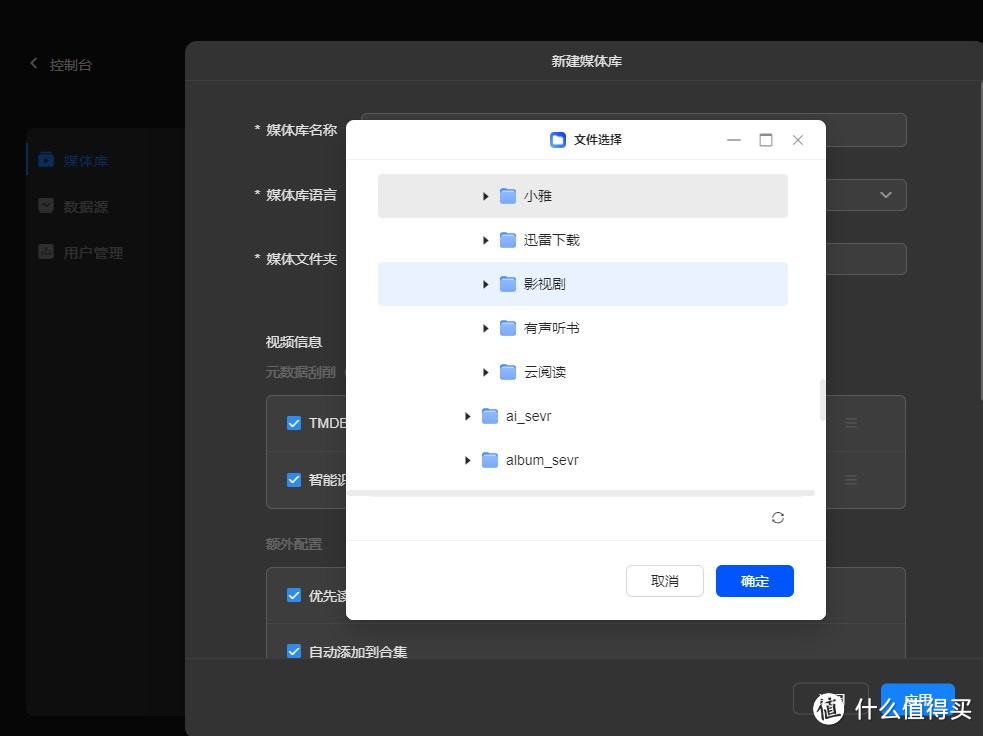This screenshot has height=736, width=983.
Task: Select the 云阅读 folder name
Action: [x=545, y=372]
